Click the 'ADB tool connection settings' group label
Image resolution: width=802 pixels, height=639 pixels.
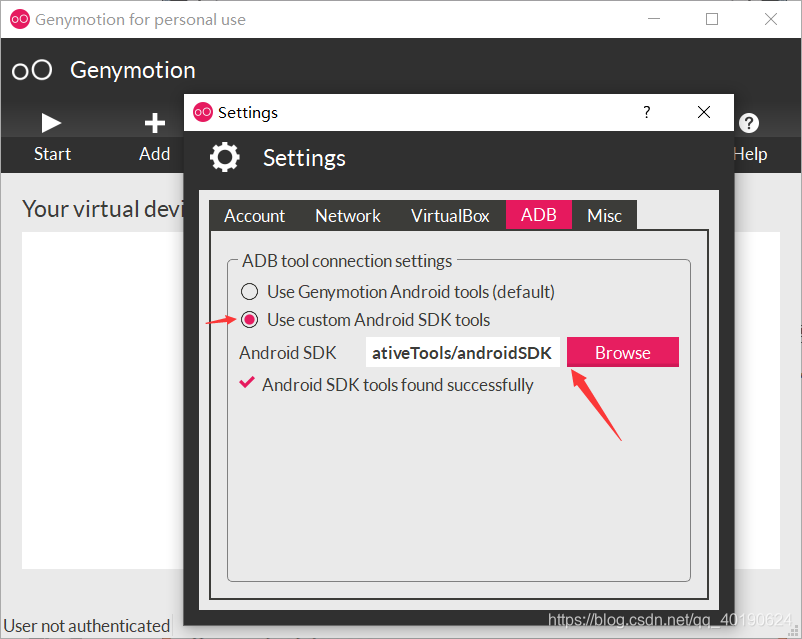tap(347, 261)
